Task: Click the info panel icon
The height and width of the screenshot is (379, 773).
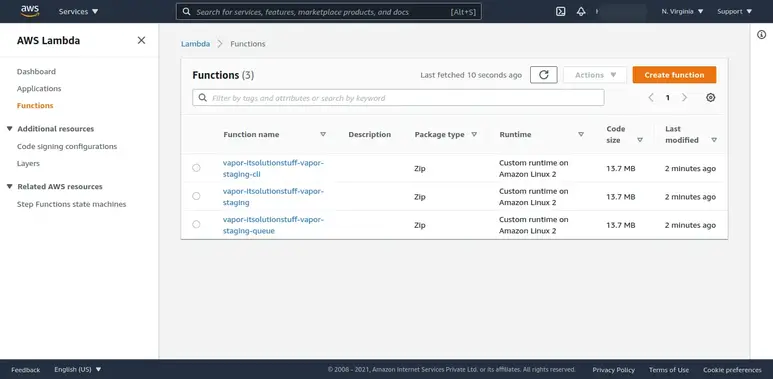Action: tap(762, 34)
